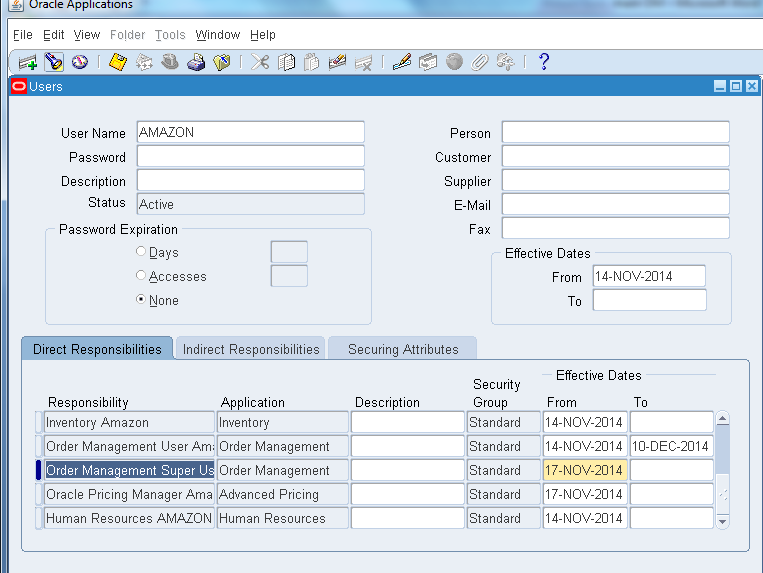Open Window Help question mark icon
Screen dimensions: 763x573
tap(544, 62)
